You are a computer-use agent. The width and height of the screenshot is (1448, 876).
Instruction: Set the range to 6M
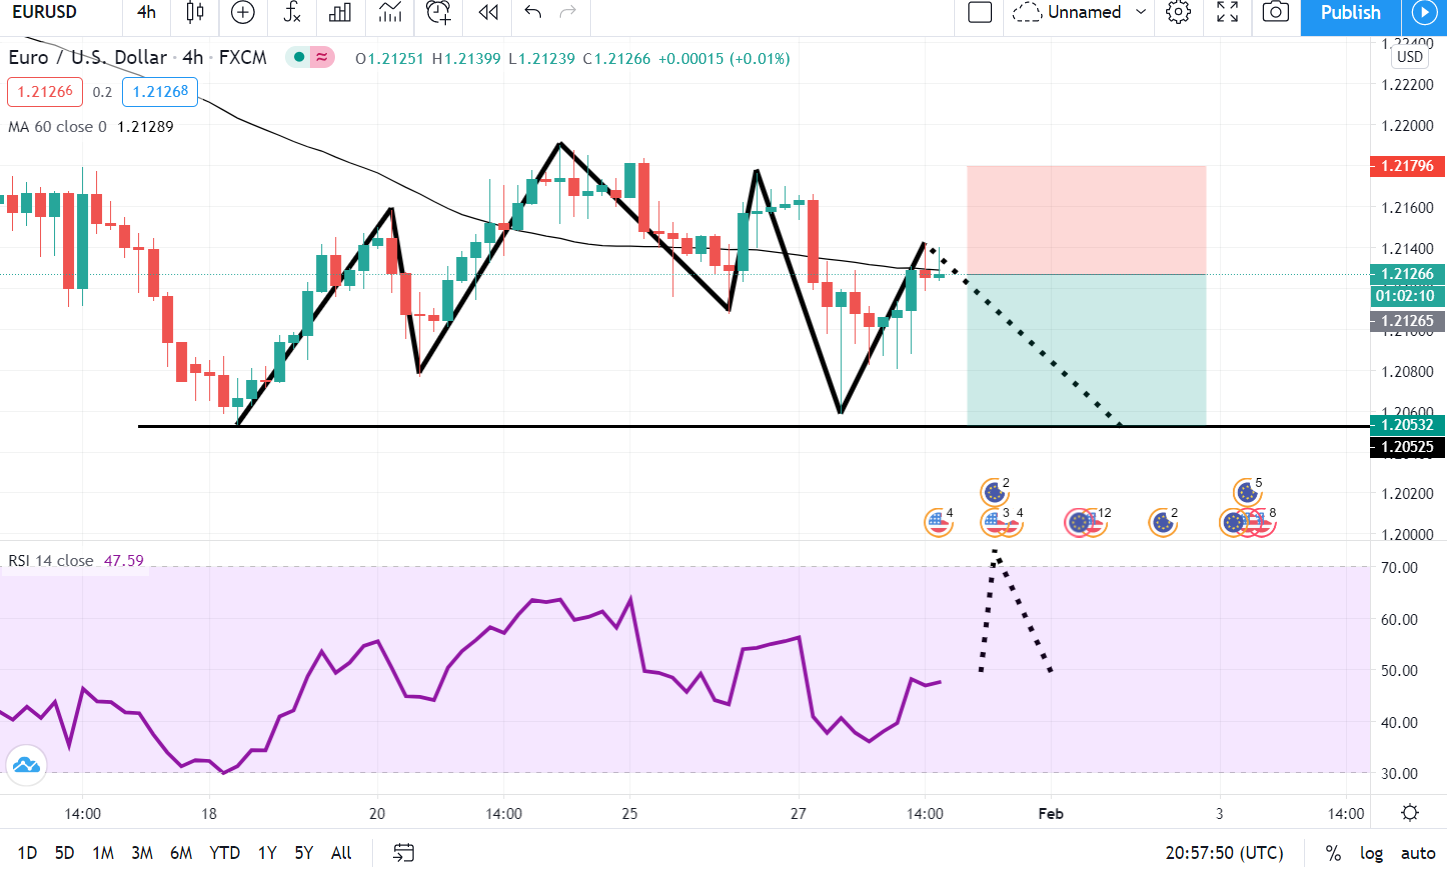[181, 853]
